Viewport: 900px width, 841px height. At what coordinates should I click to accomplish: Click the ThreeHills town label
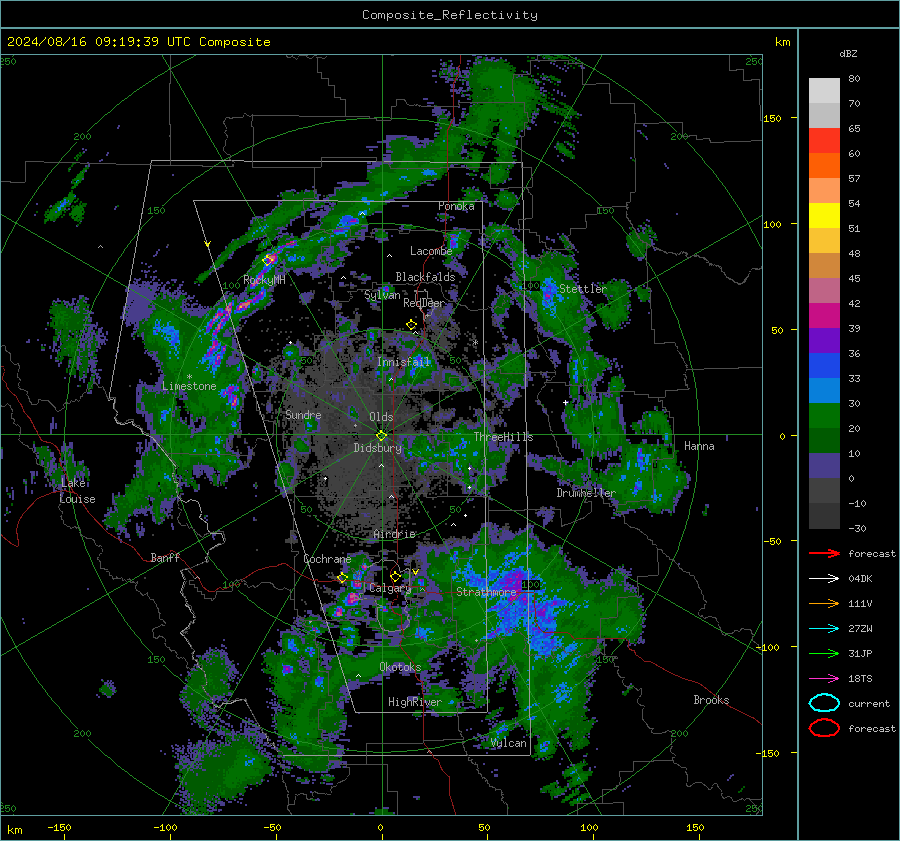click(x=503, y=437)
